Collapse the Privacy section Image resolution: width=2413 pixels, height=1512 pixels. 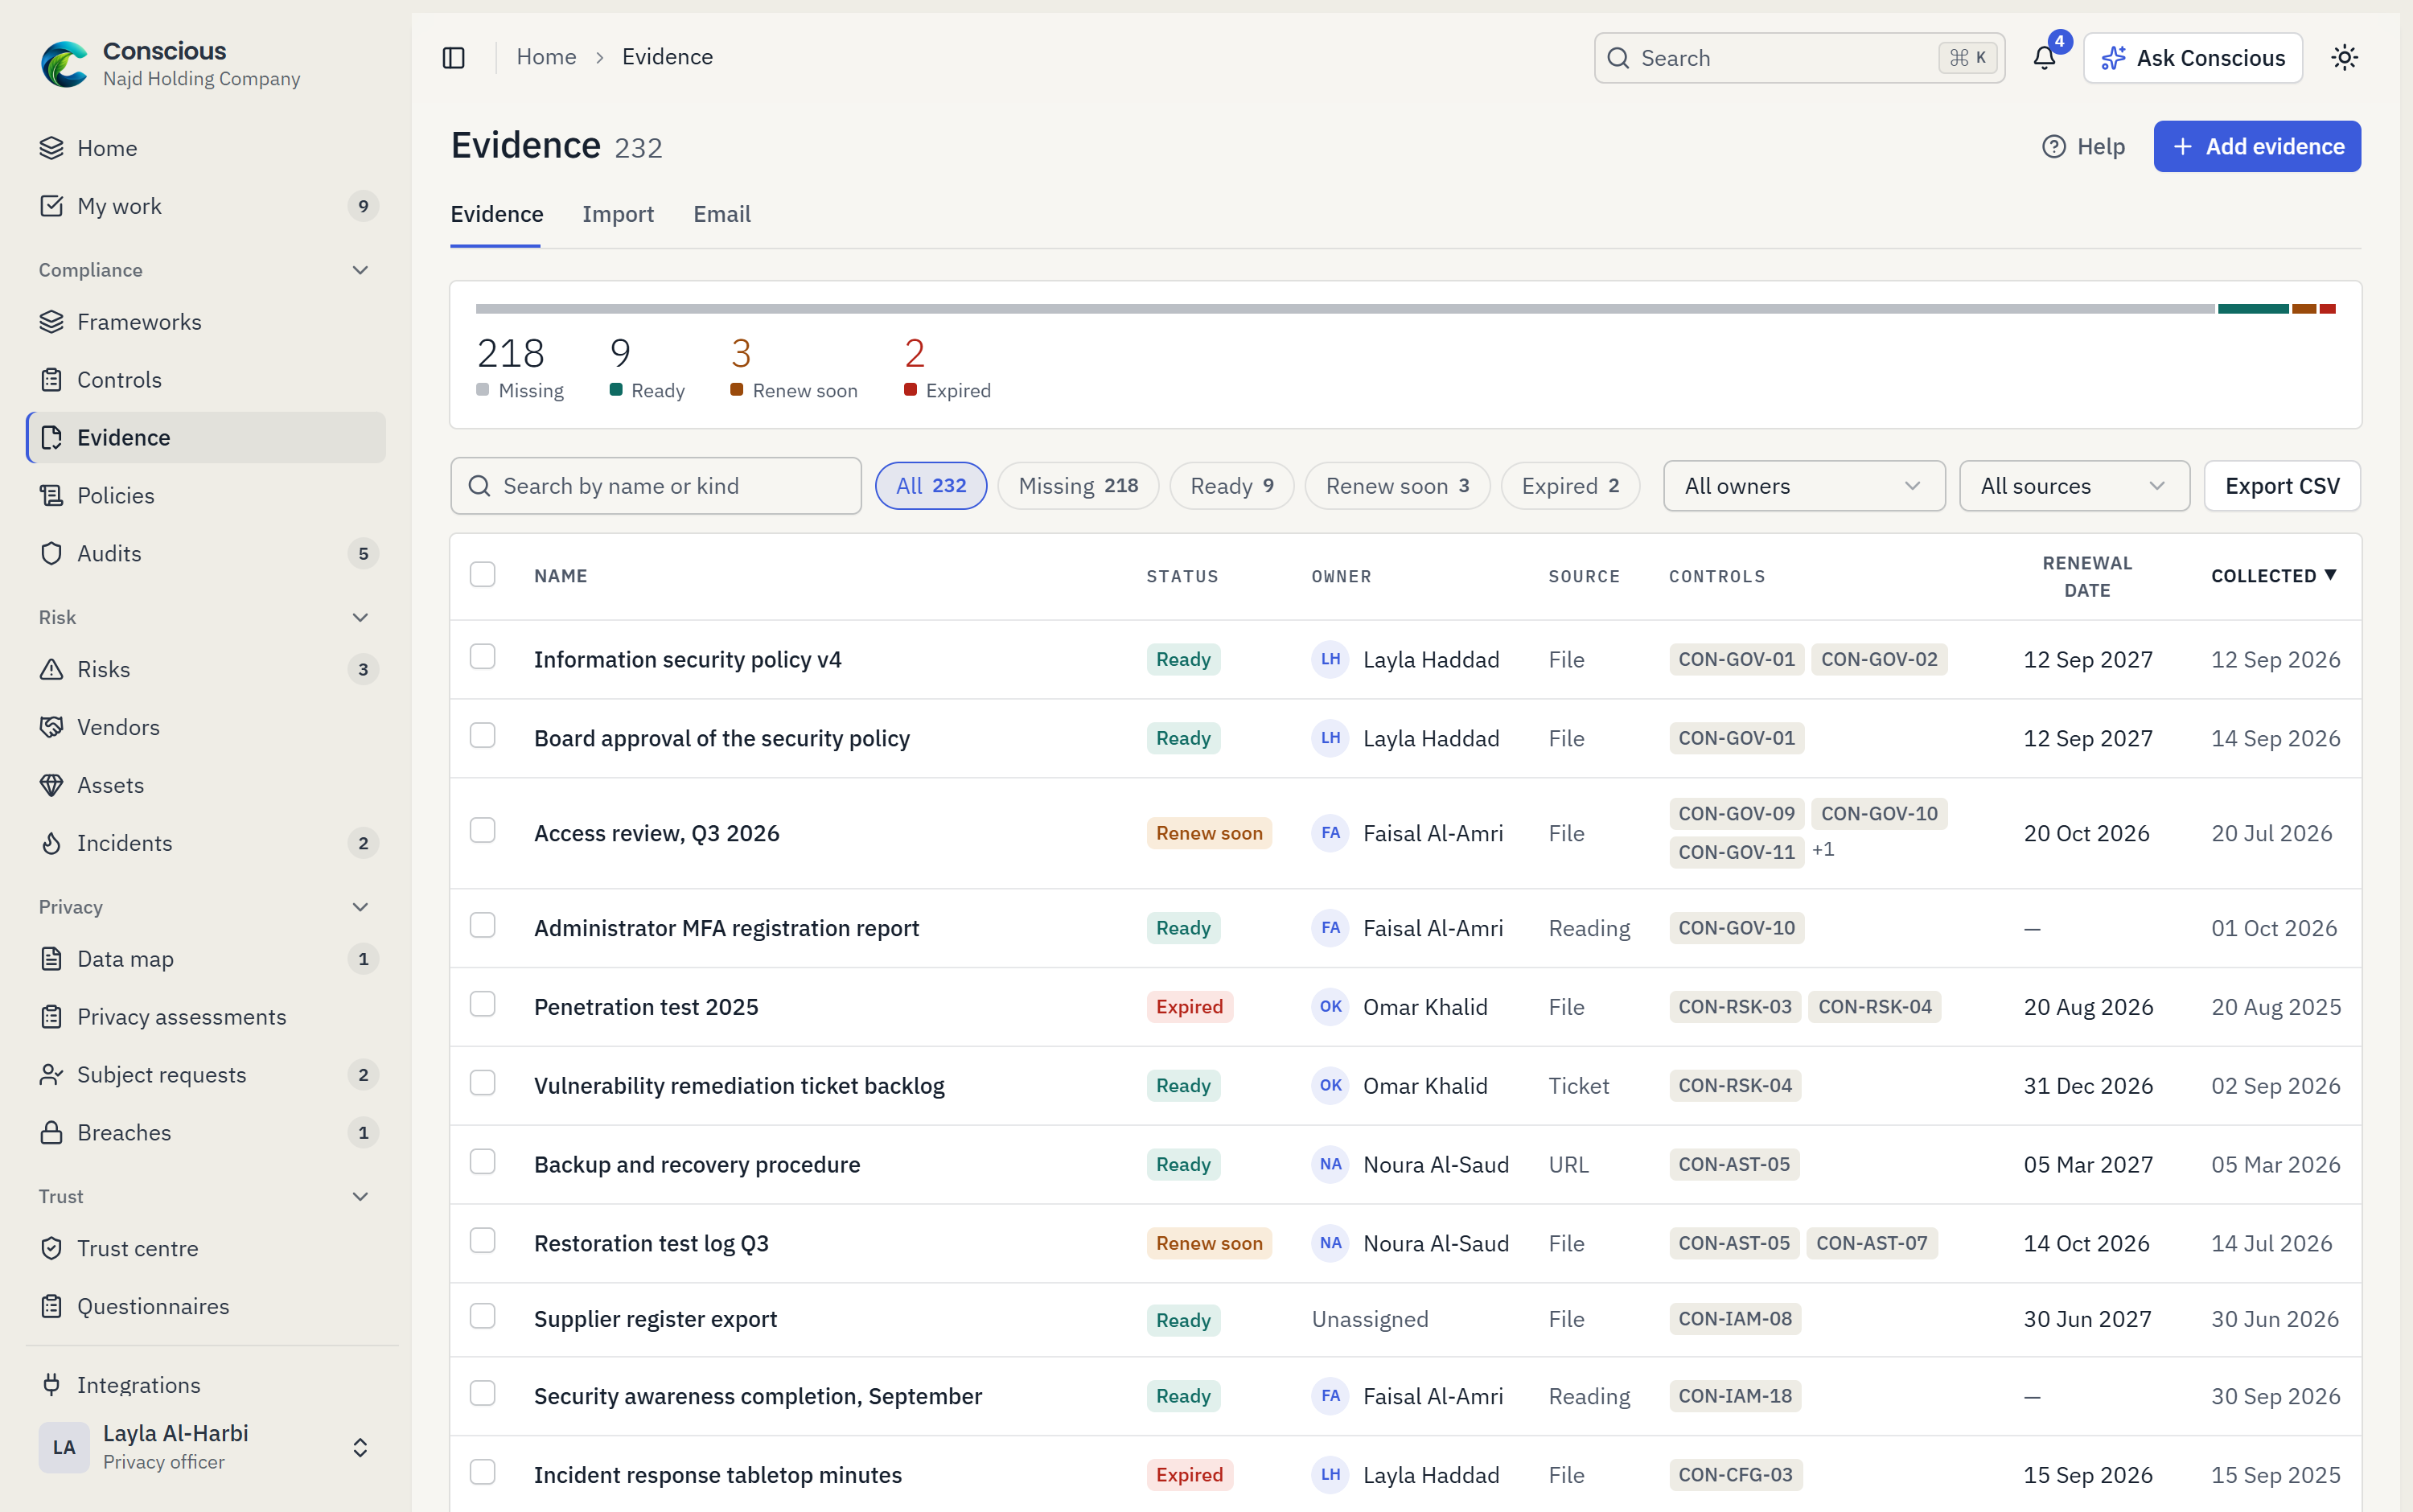click(360, 909)
